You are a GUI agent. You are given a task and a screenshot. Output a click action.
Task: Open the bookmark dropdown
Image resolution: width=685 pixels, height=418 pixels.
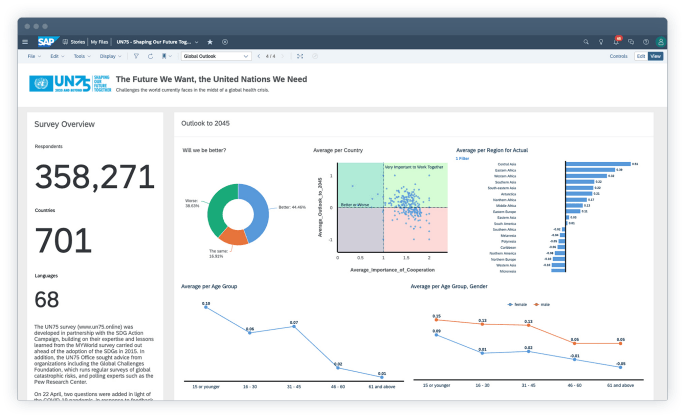click(166, 56)
